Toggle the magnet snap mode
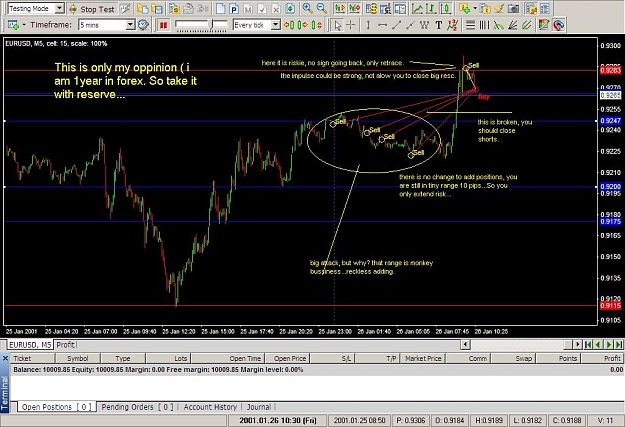This screenshot has height=428, width=625. click(x=559, y=25)
